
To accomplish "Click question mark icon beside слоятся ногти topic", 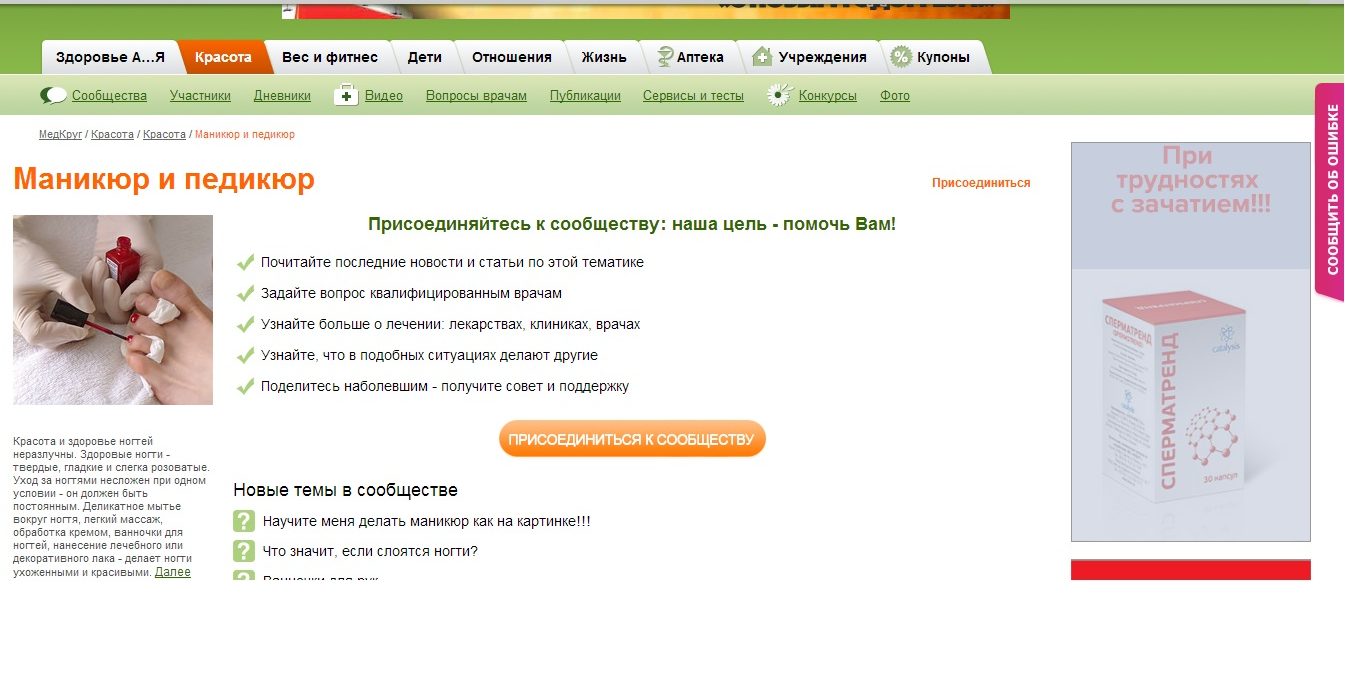I will [244, 551].
